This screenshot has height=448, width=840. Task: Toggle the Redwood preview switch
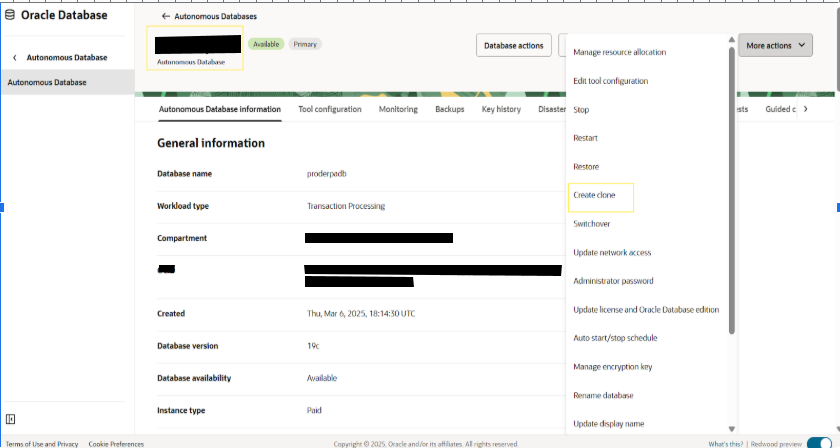[819, 443]
